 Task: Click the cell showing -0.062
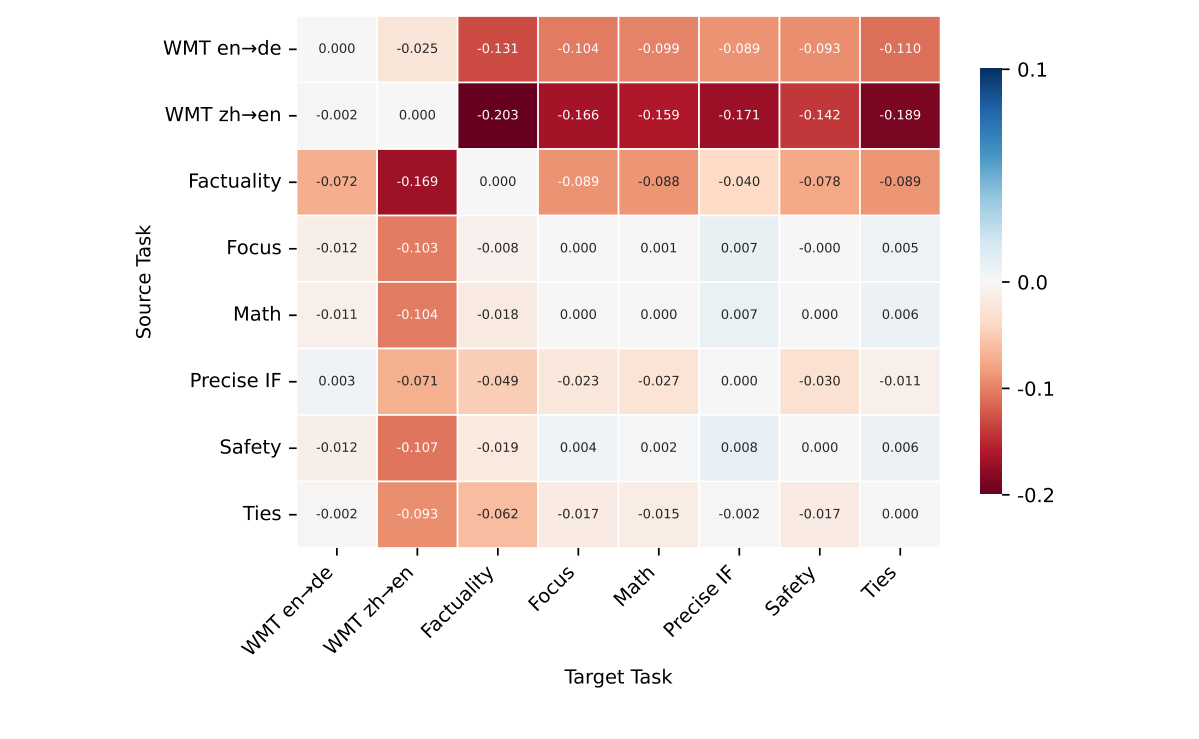pos(497,514)
